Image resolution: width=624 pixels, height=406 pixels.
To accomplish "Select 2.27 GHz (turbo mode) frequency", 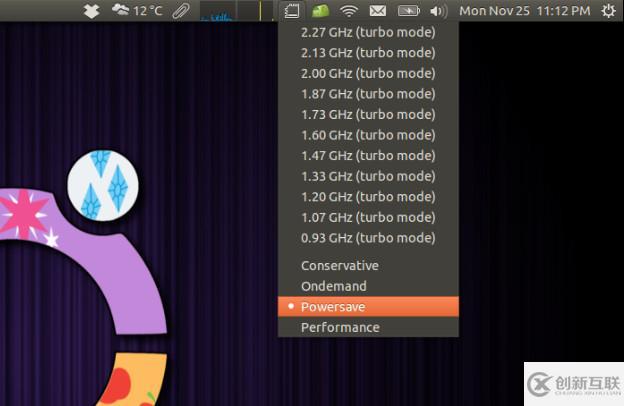I will pyautogui.click(x=368, y=32).
